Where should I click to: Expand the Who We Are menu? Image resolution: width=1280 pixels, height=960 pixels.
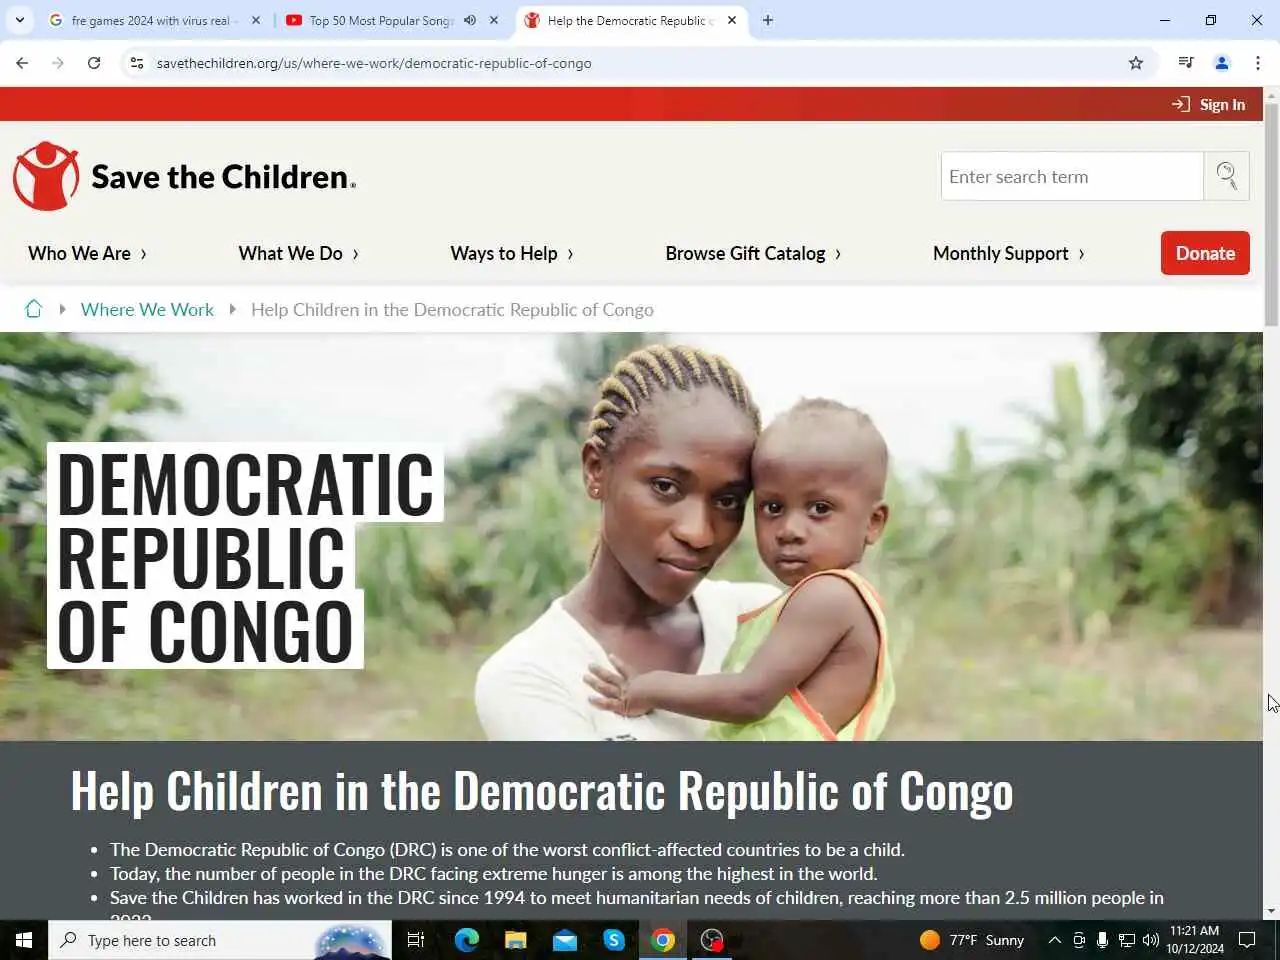pyautogui.click(x=88, y=253)
